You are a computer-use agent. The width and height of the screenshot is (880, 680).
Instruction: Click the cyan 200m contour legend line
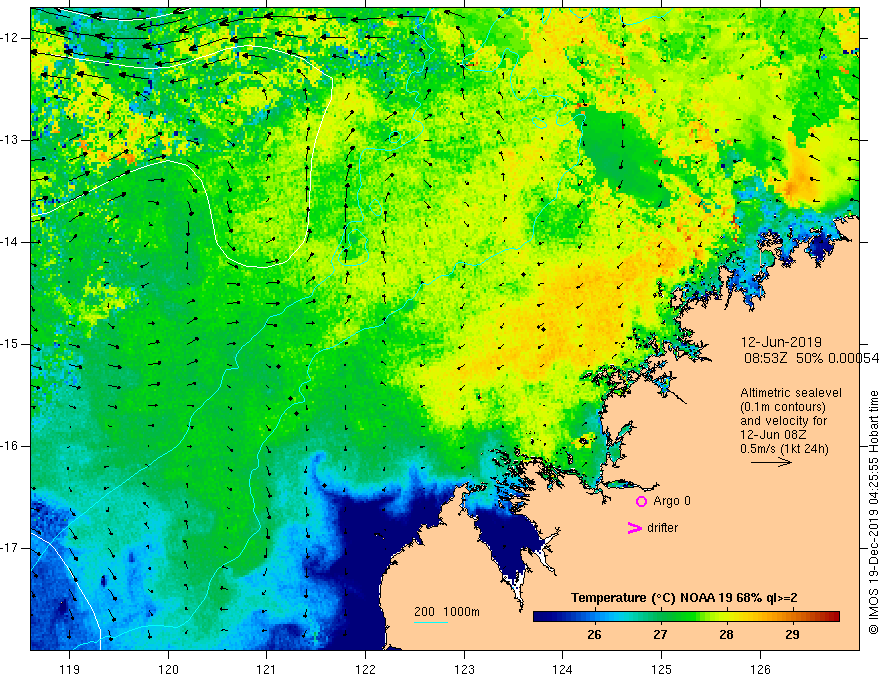431,622
